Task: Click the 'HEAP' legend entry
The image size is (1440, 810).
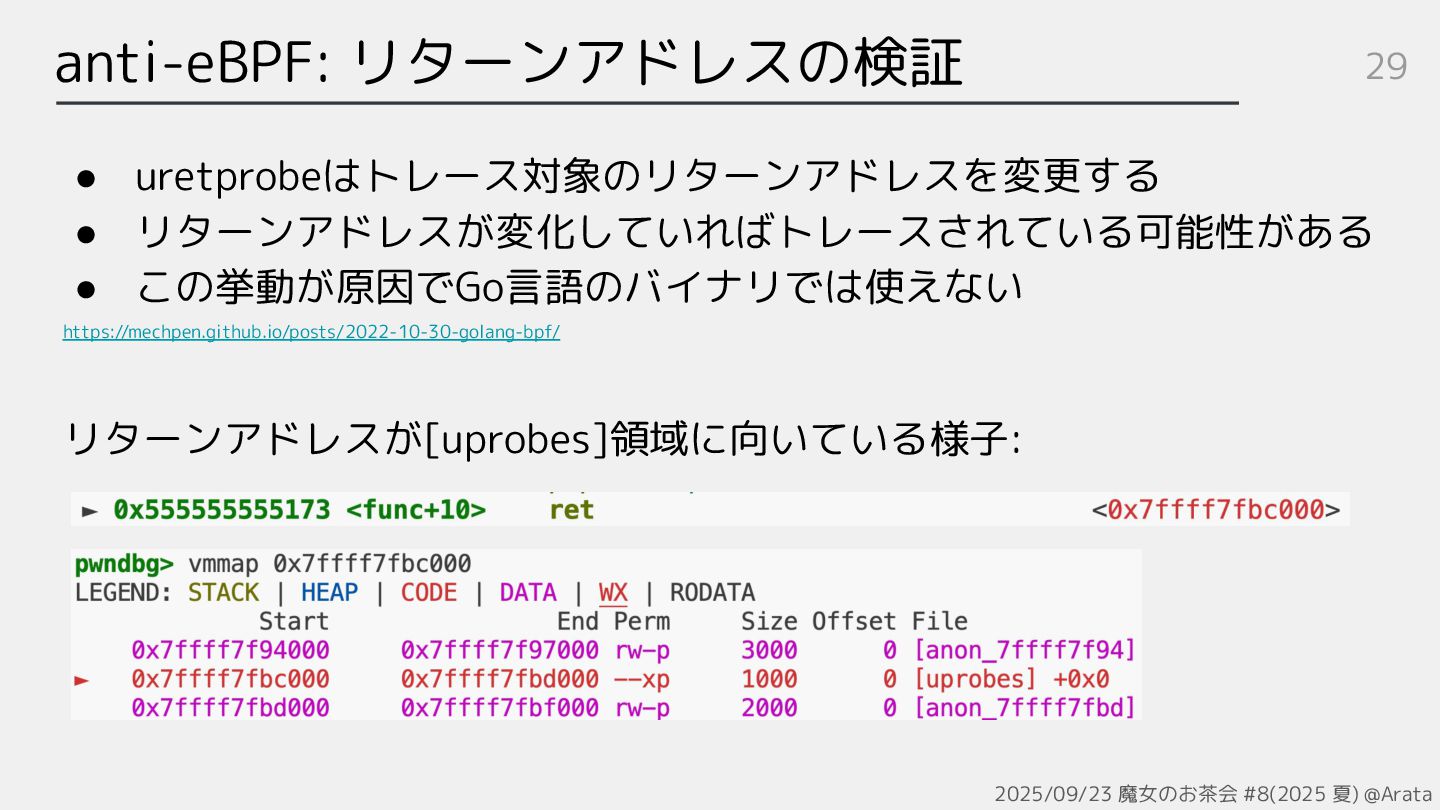Action: coord(329,592)
